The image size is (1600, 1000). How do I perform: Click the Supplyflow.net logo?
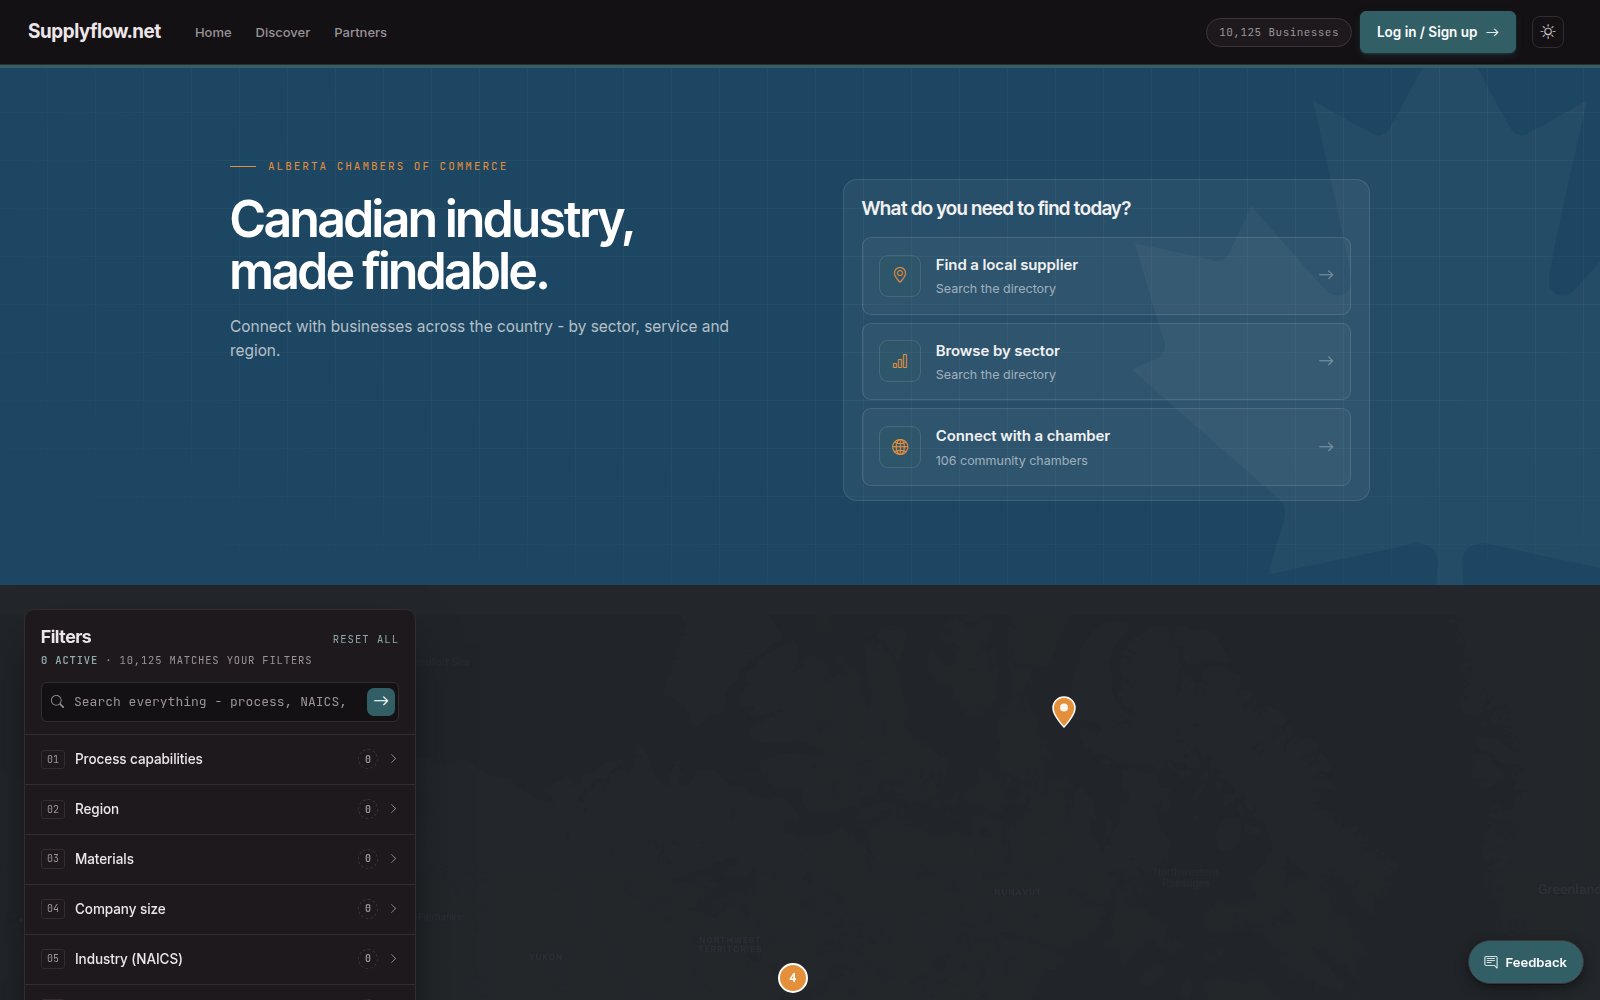click(94, 31)
